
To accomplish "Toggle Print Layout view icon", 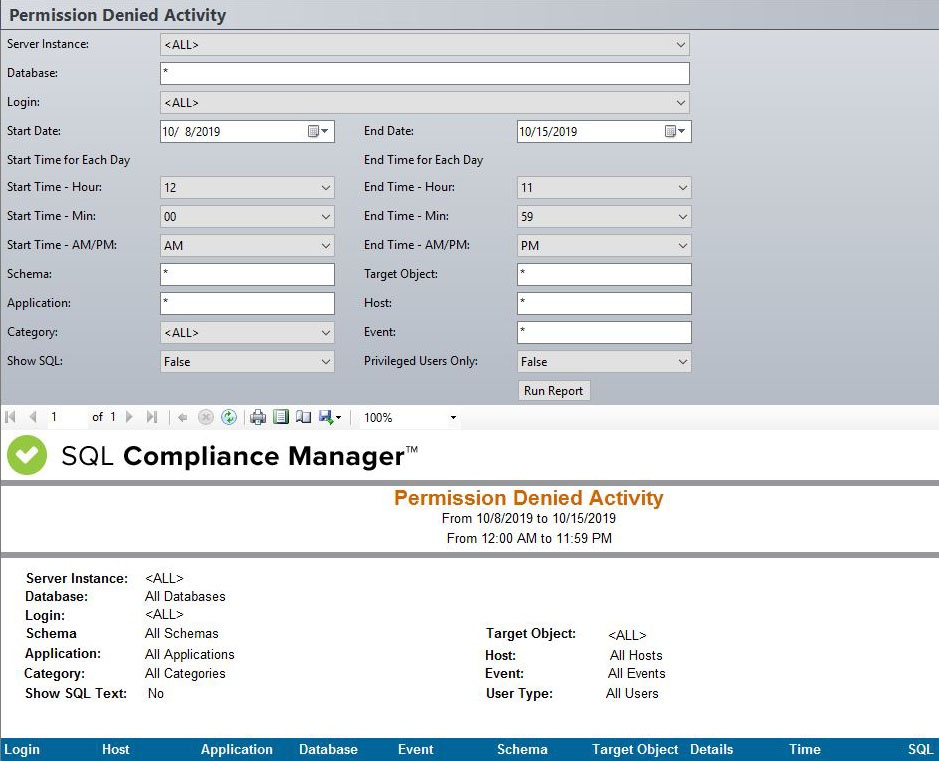I will [x=281, y=417].
